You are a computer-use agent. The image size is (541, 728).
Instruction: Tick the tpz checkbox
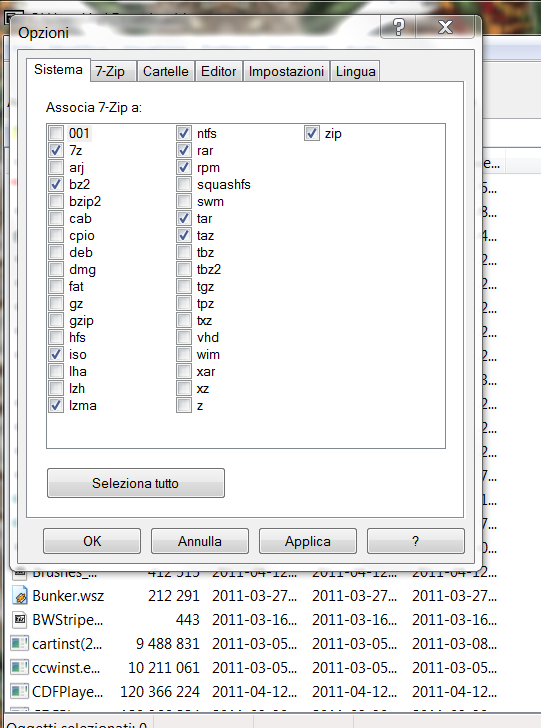pyautogui.click(x=184, y=304)
